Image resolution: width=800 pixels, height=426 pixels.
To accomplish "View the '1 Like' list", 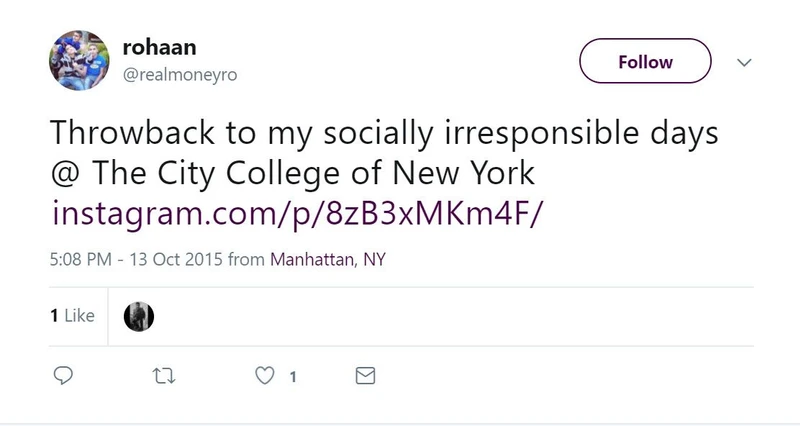I will tap(71, 316).
